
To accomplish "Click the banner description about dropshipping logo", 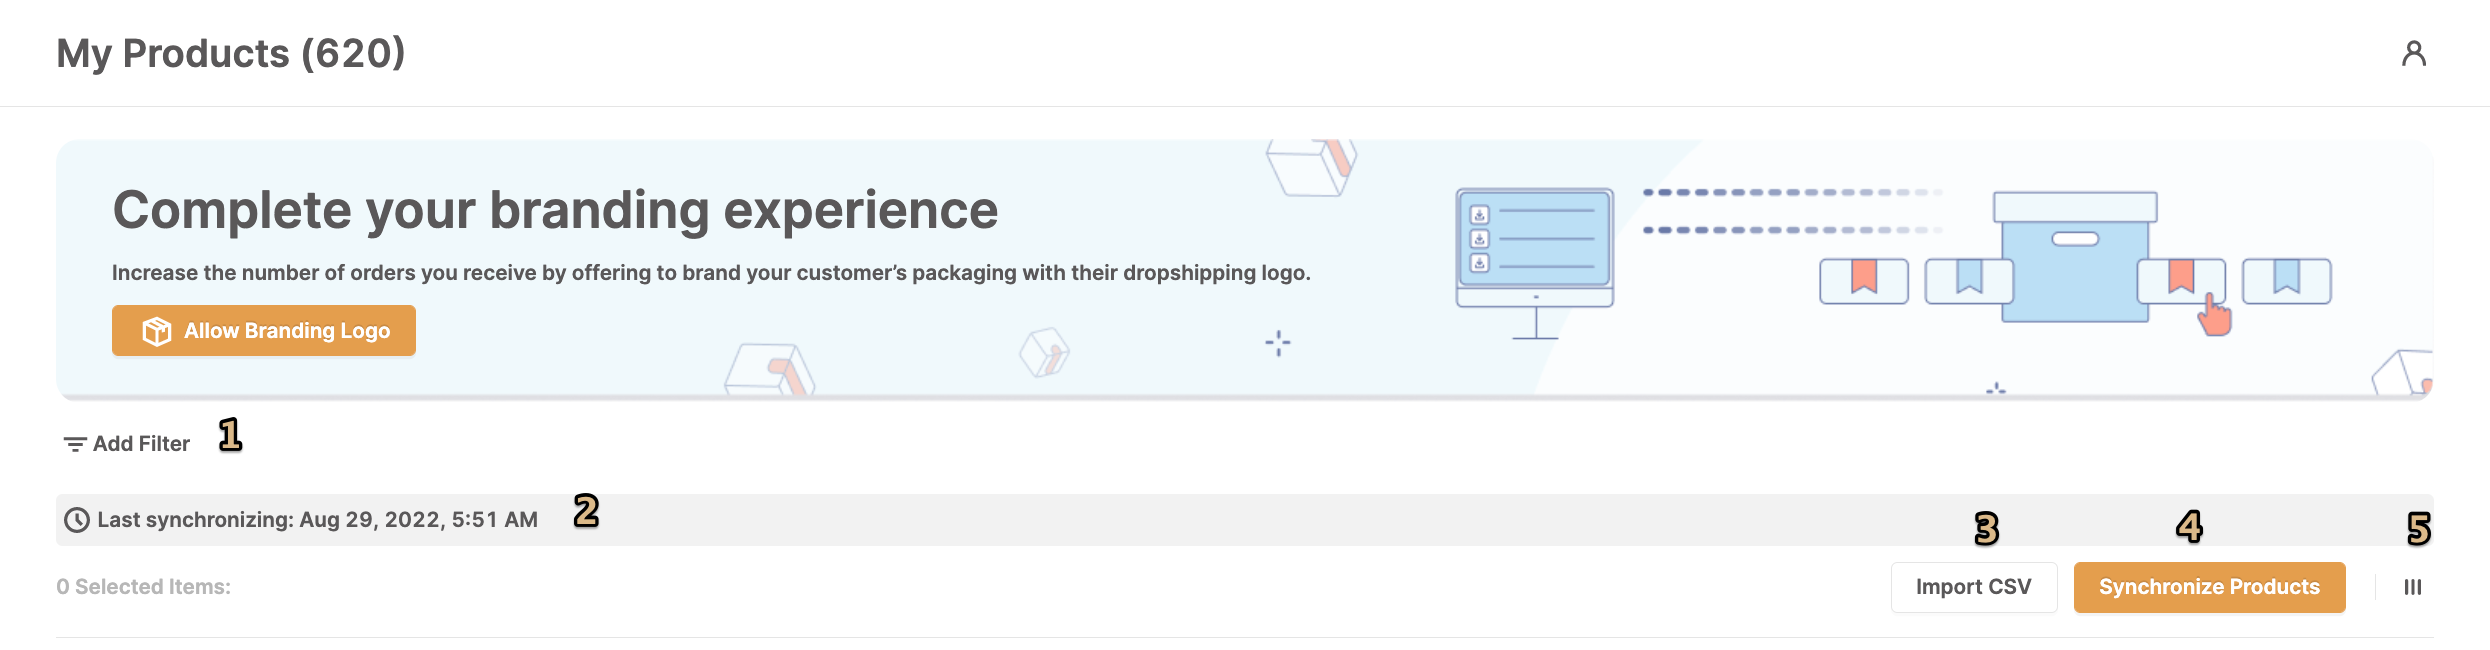I will pos(710,273).
